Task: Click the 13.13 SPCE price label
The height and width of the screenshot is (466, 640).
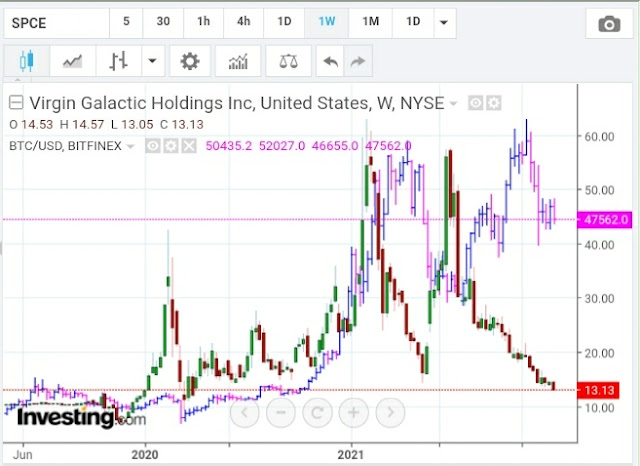Action: pyautogui.click(x=598, y=391)
